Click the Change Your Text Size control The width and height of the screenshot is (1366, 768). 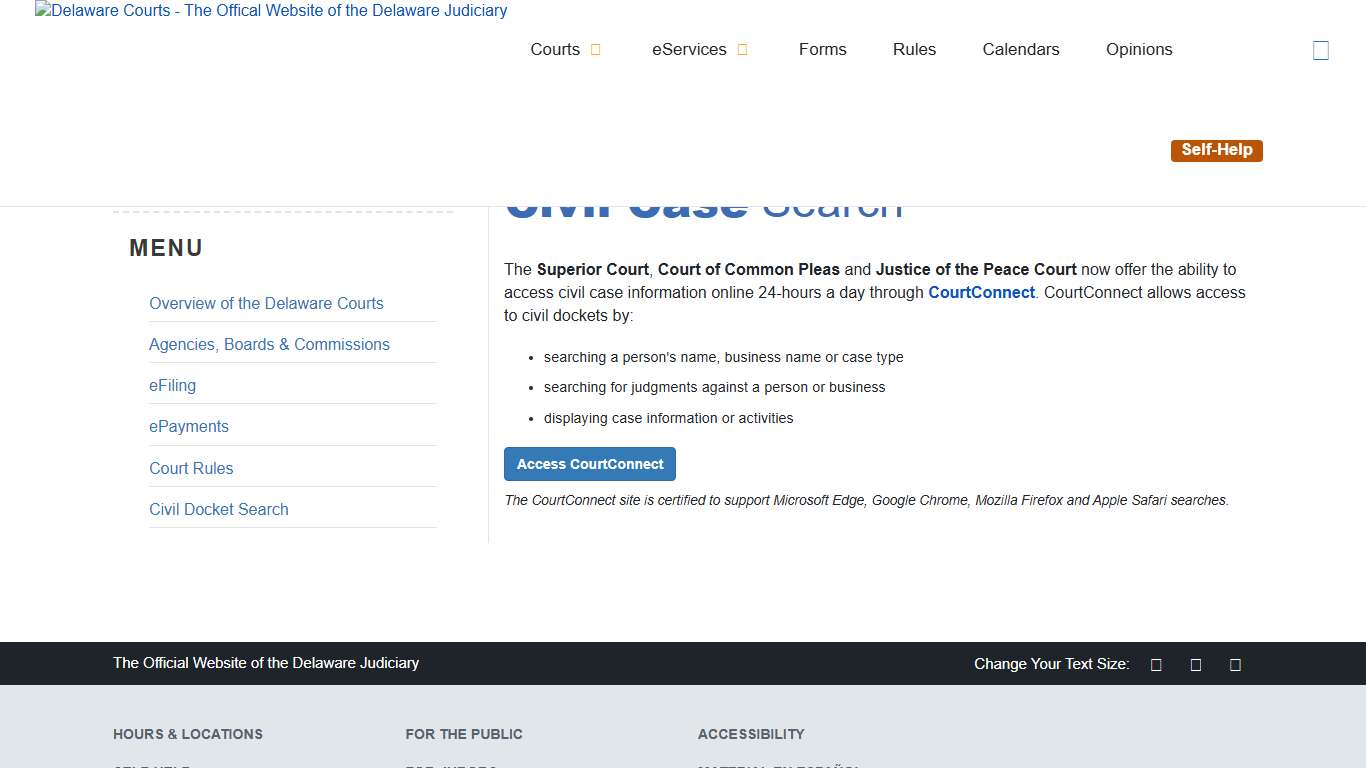(x=1051, y=663)
